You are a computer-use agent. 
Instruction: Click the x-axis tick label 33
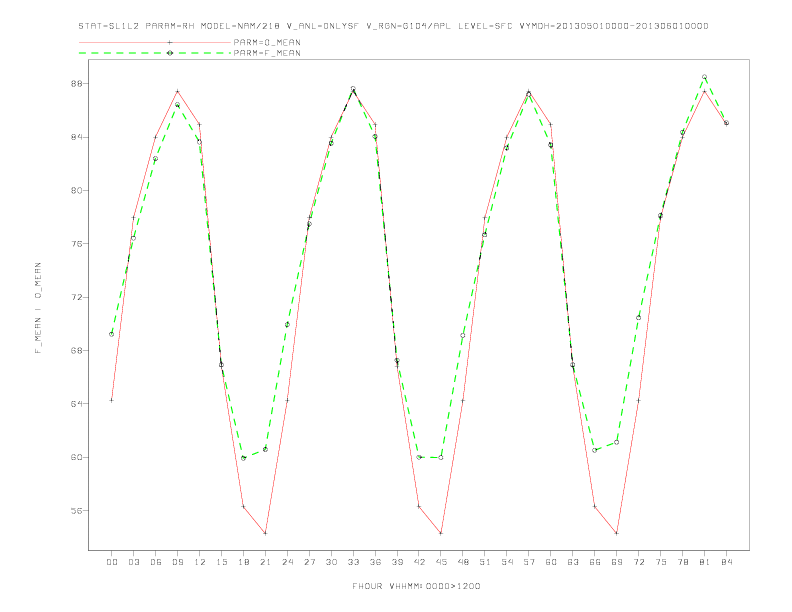353,562
